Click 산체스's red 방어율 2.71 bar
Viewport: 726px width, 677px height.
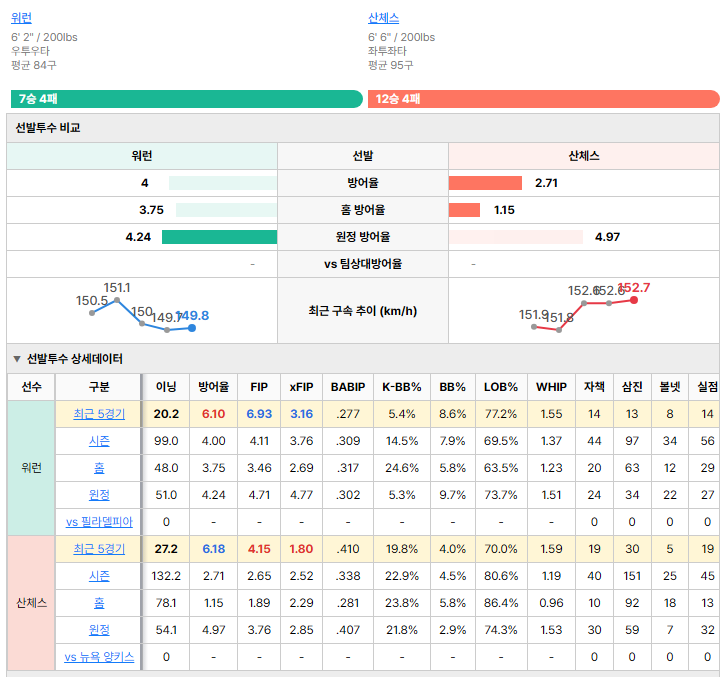pos(485,183)
